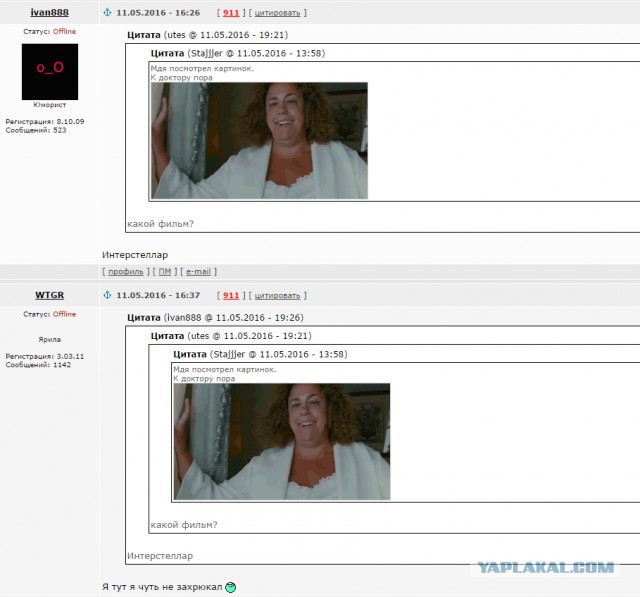Click 'Ярила' rank label
This screenshot has width=640, height=597.
(49, 340)
